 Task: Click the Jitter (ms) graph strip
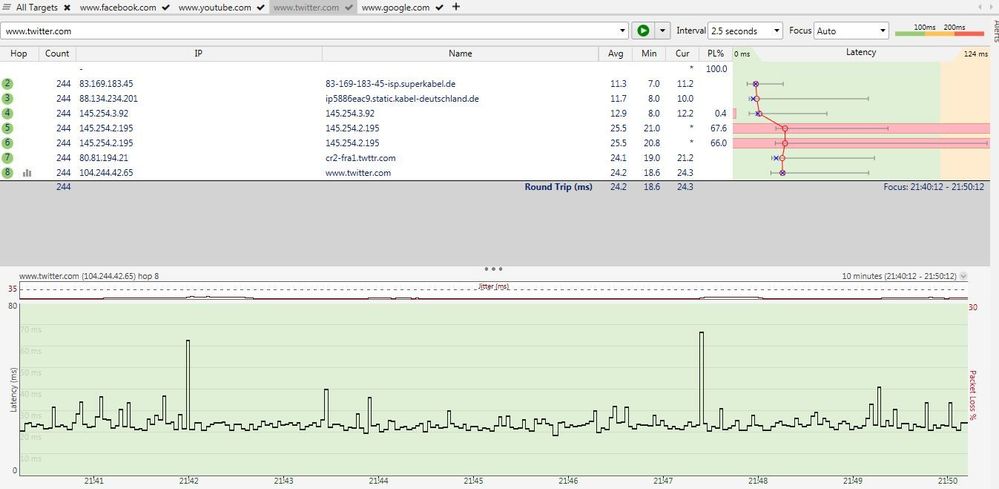click(494, 290)
